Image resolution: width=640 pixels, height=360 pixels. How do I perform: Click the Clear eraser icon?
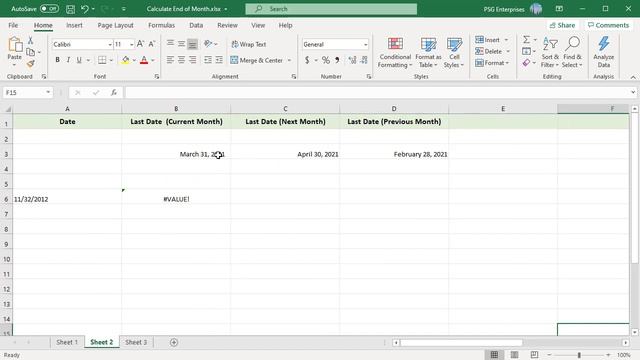pyautogui.click(x=526, y=63)
